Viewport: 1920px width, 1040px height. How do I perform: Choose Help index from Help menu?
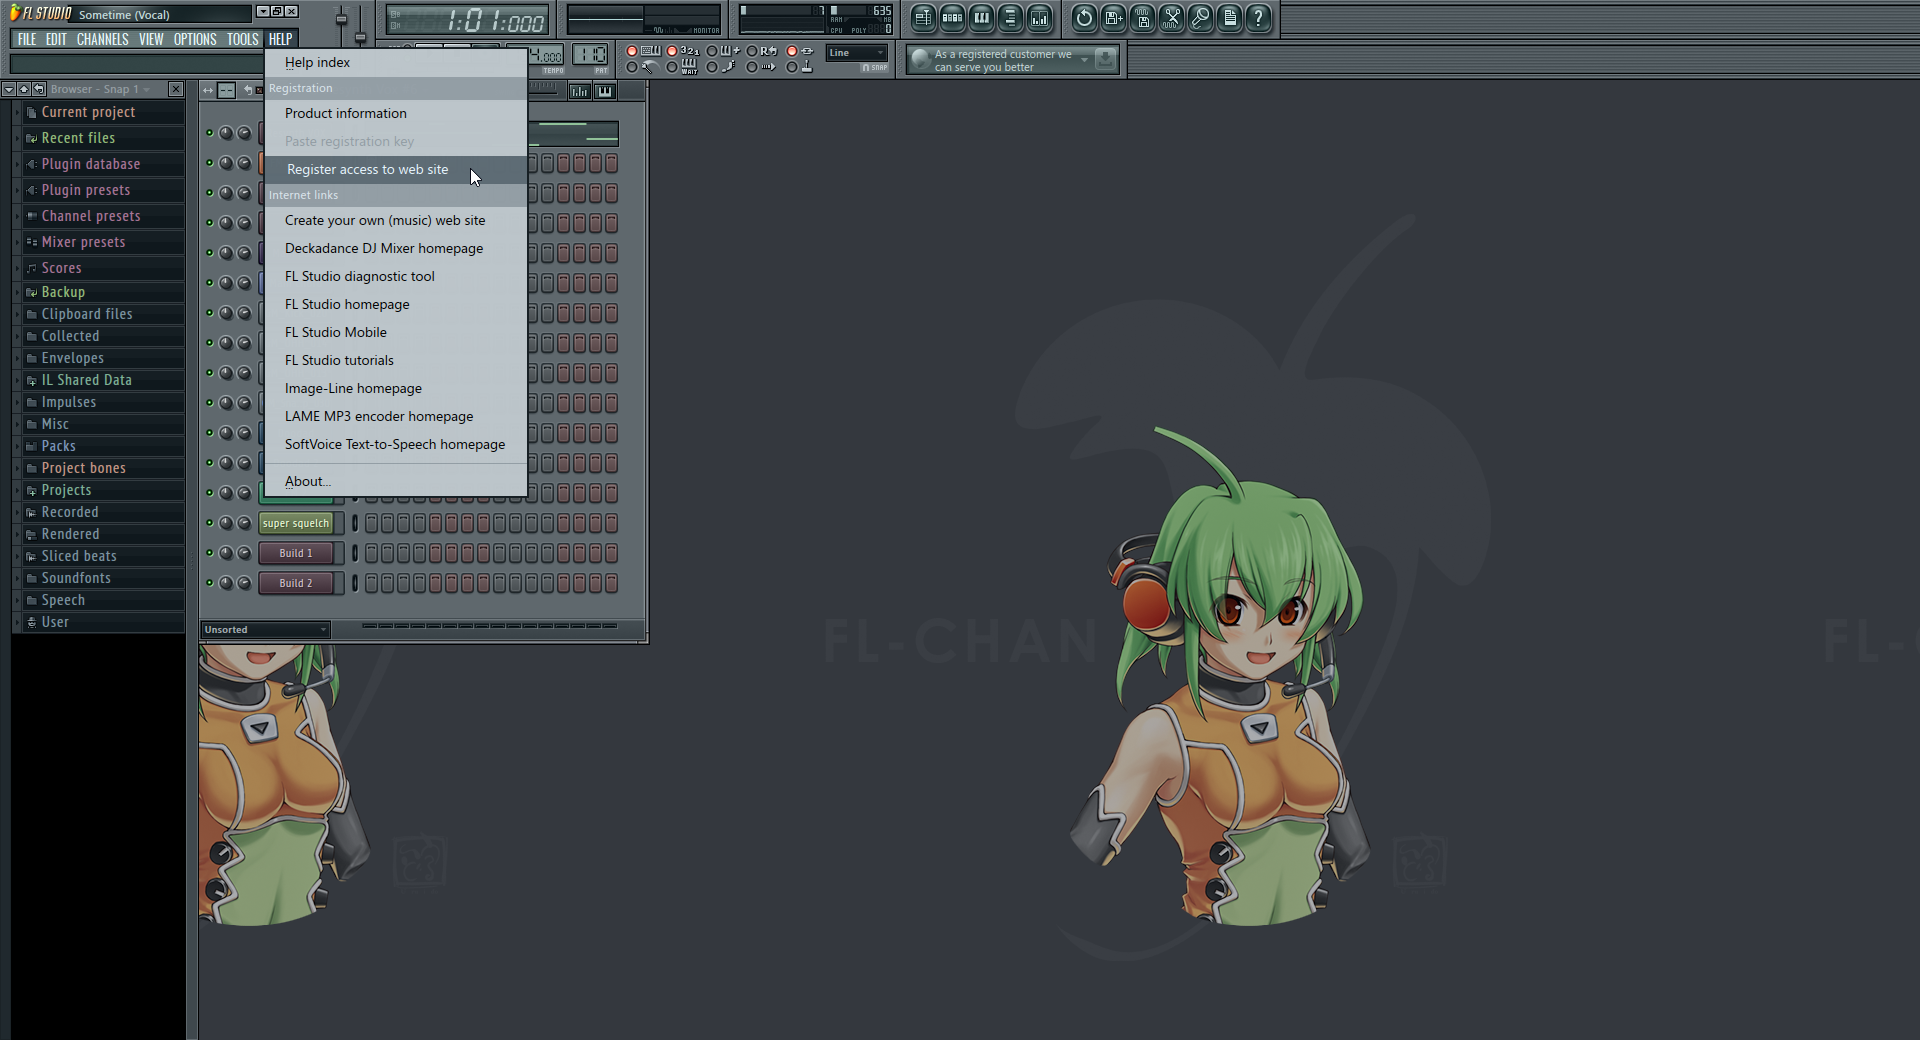(x=396, y=62)
